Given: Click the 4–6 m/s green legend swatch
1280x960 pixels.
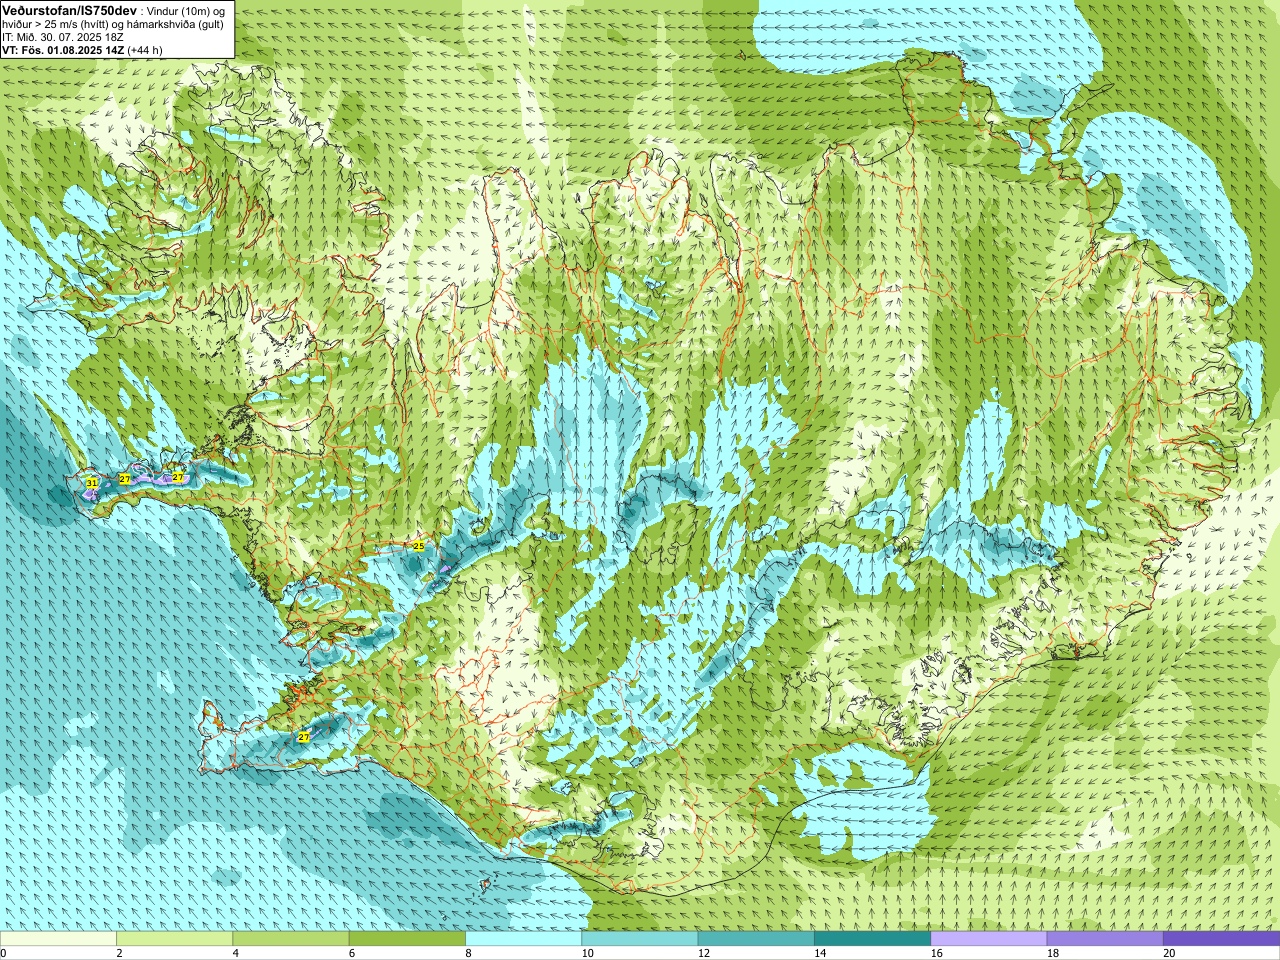Looking at the screenshot, I should 290,939.
